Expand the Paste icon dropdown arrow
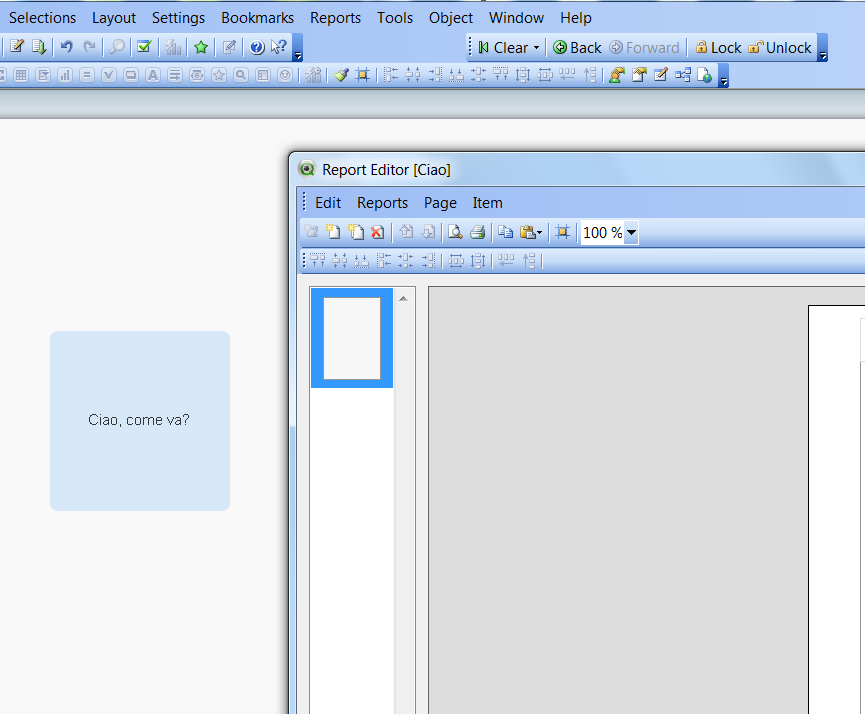The height and width of the screenshot is (719, 865). (540, 233)
